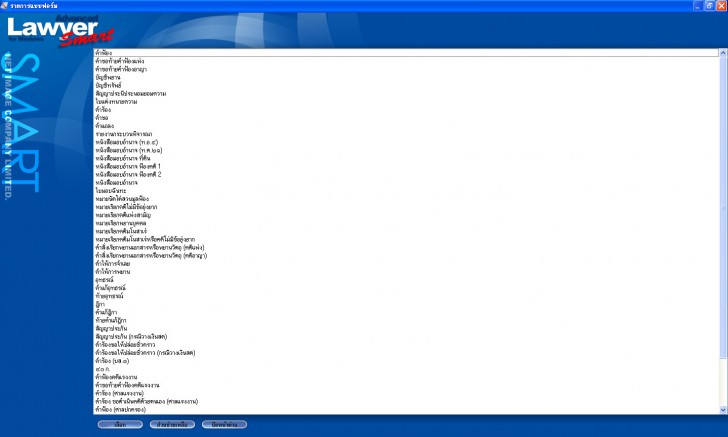The height and width of the screenshot is (437, 728).
Task: Select คำสั่งเรียกพยานเอกสารหรือพยานวัตถุ (คดีอาญา) row
Action: [406, 255]
